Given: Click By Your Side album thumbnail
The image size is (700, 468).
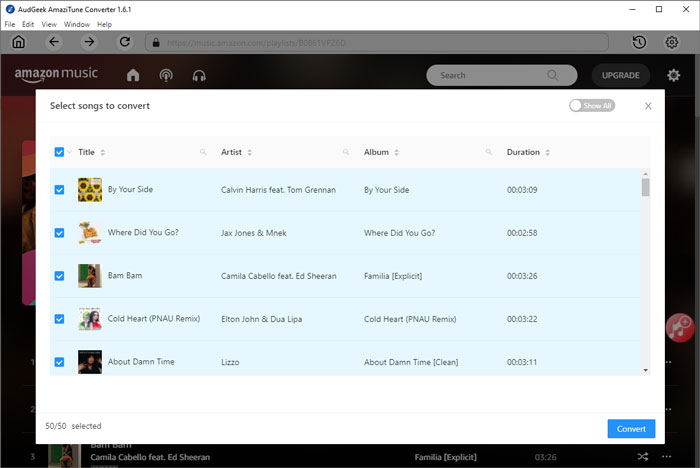Looking at the screenshot, I should (90, 190).
